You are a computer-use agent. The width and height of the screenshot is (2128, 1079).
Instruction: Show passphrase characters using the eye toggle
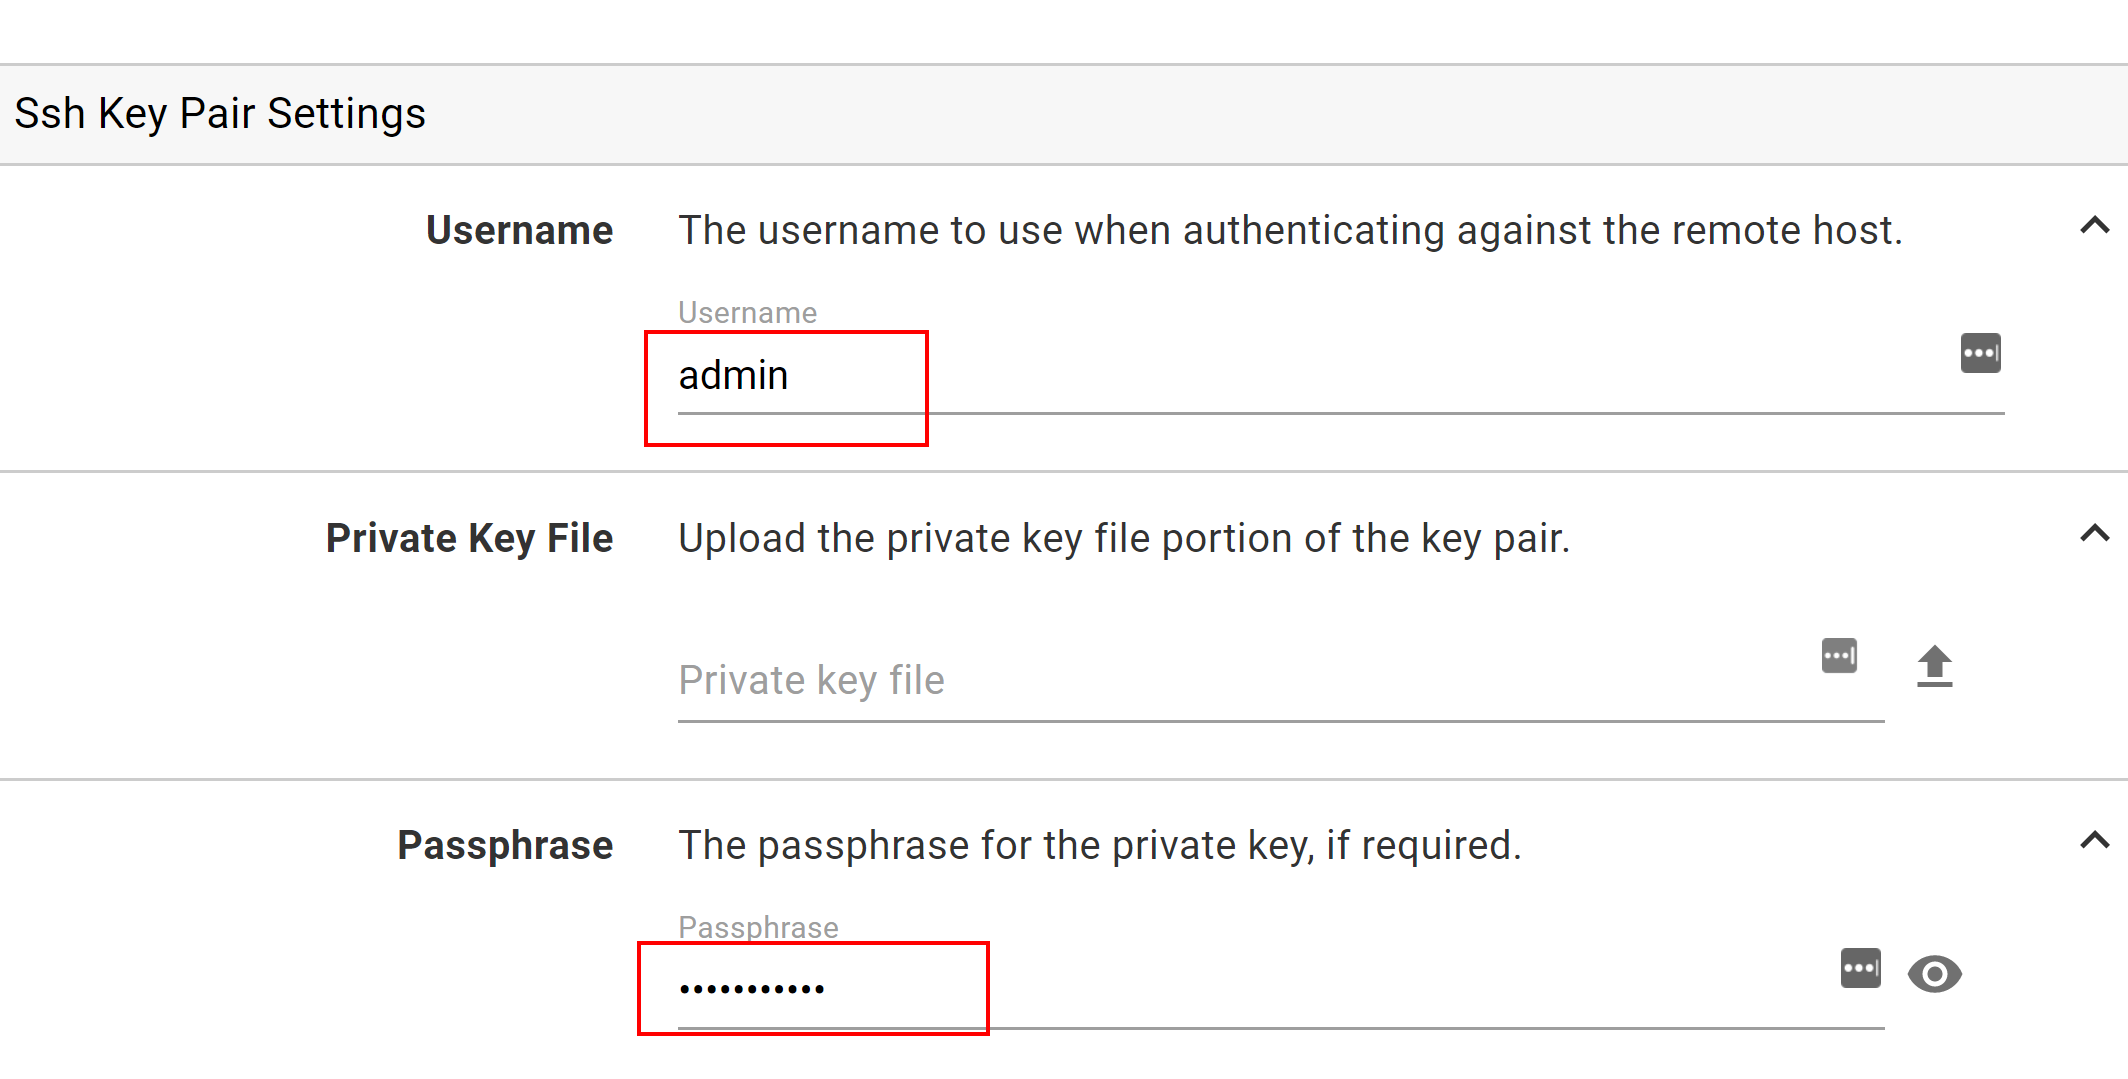[x=1936, y=972]
